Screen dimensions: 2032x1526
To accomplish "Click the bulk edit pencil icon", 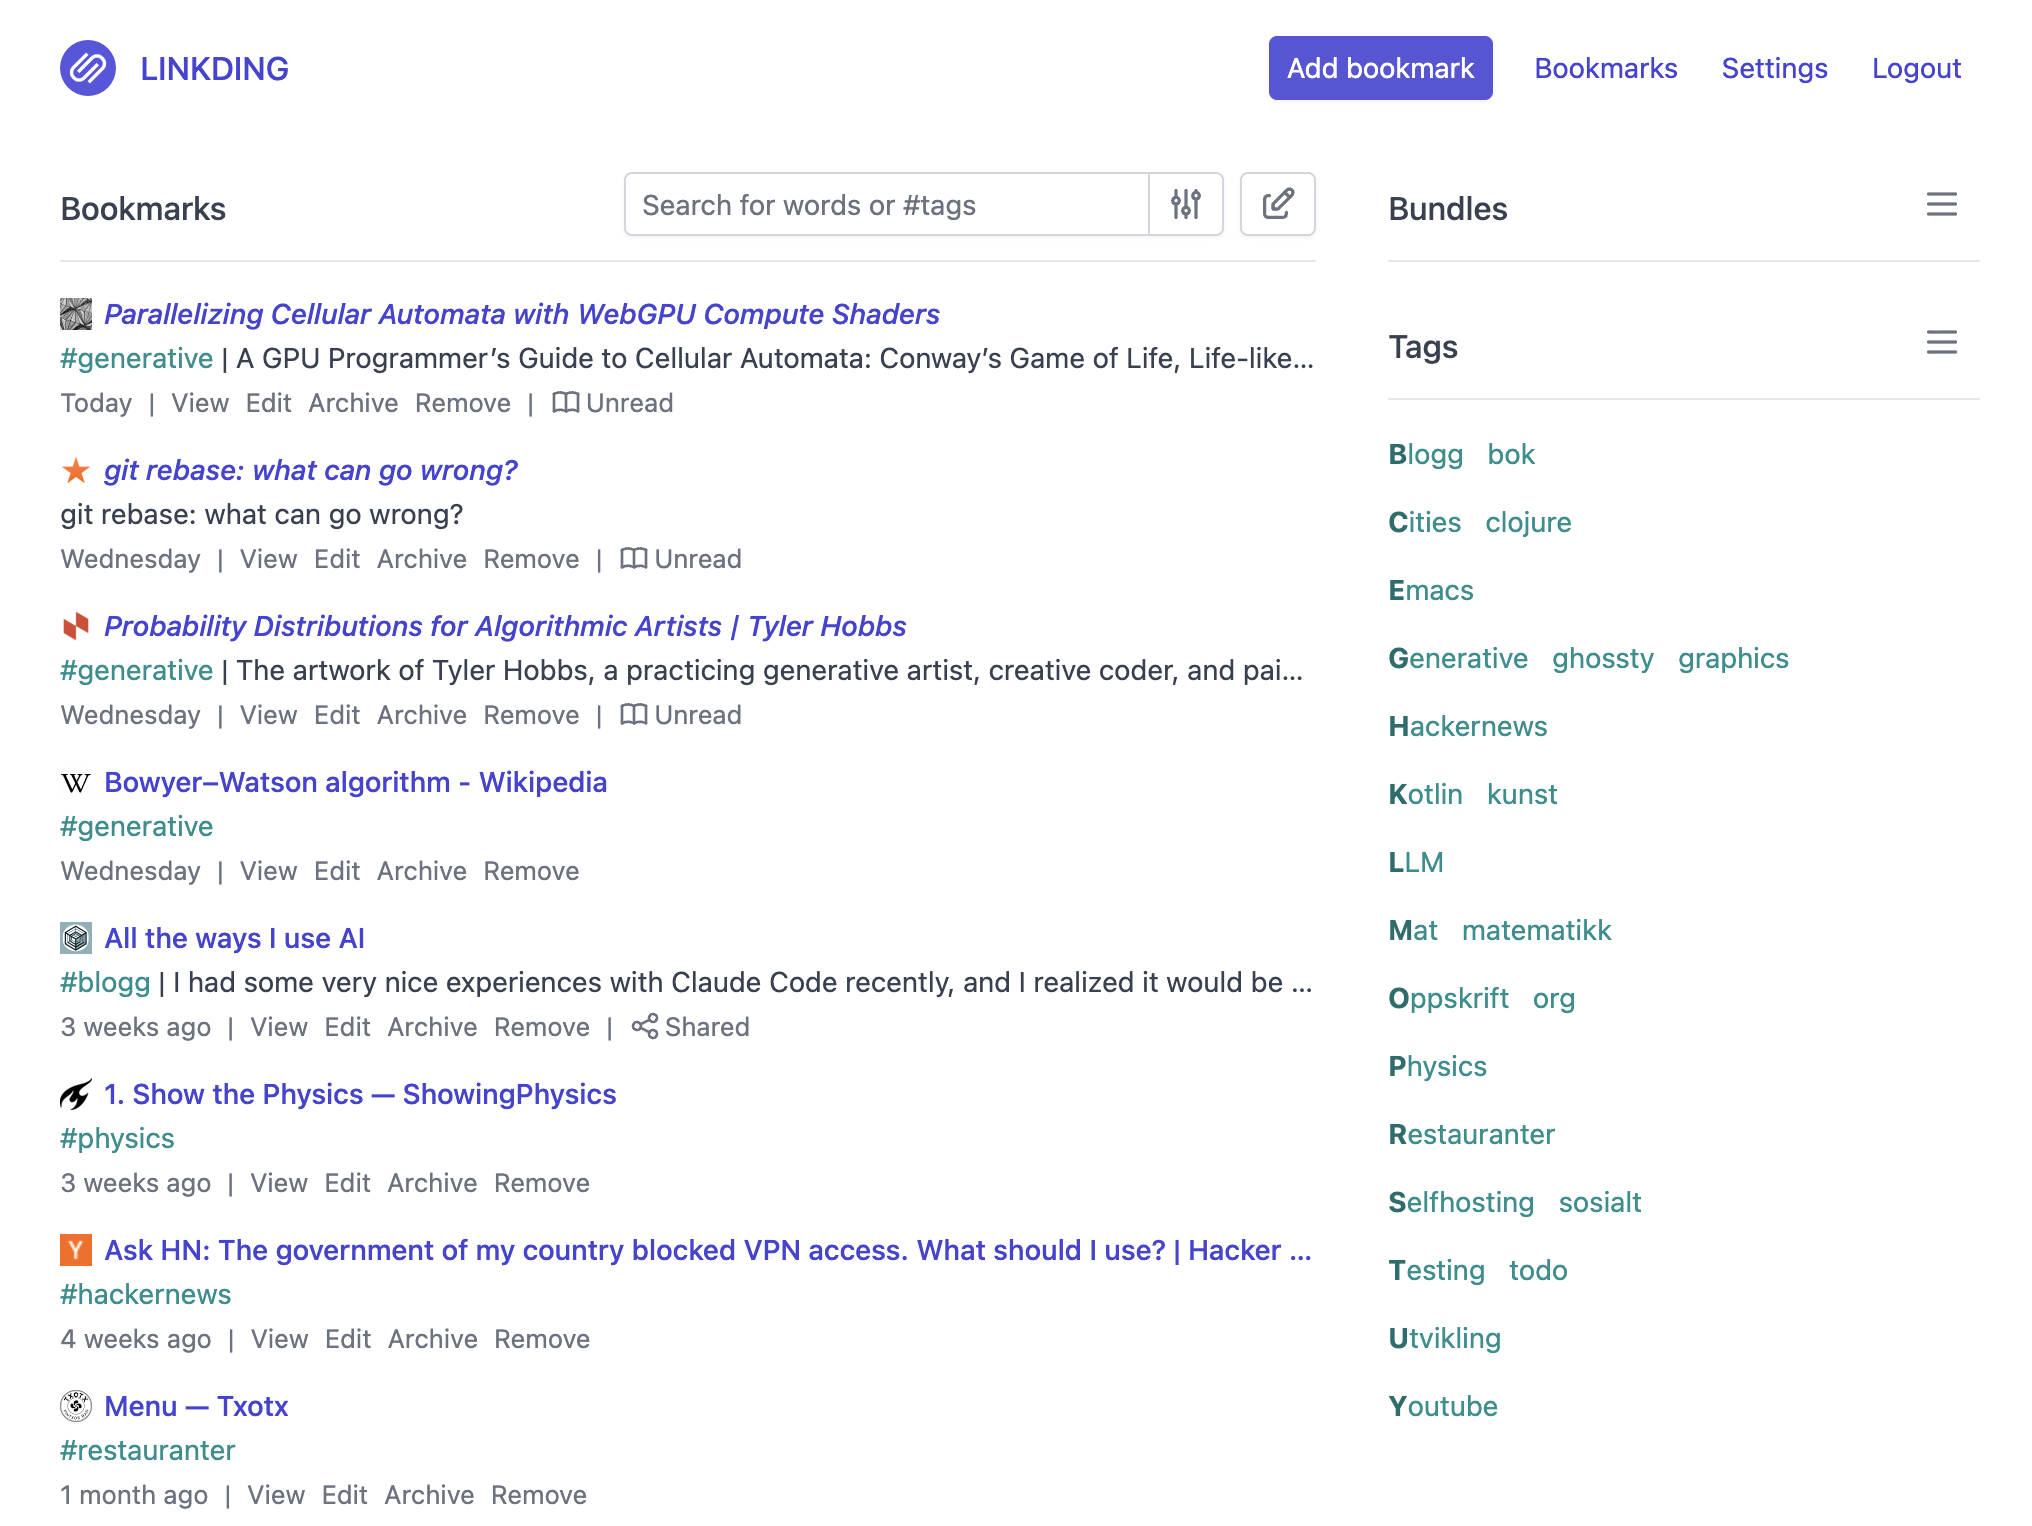I will (x=1277, y=205).
